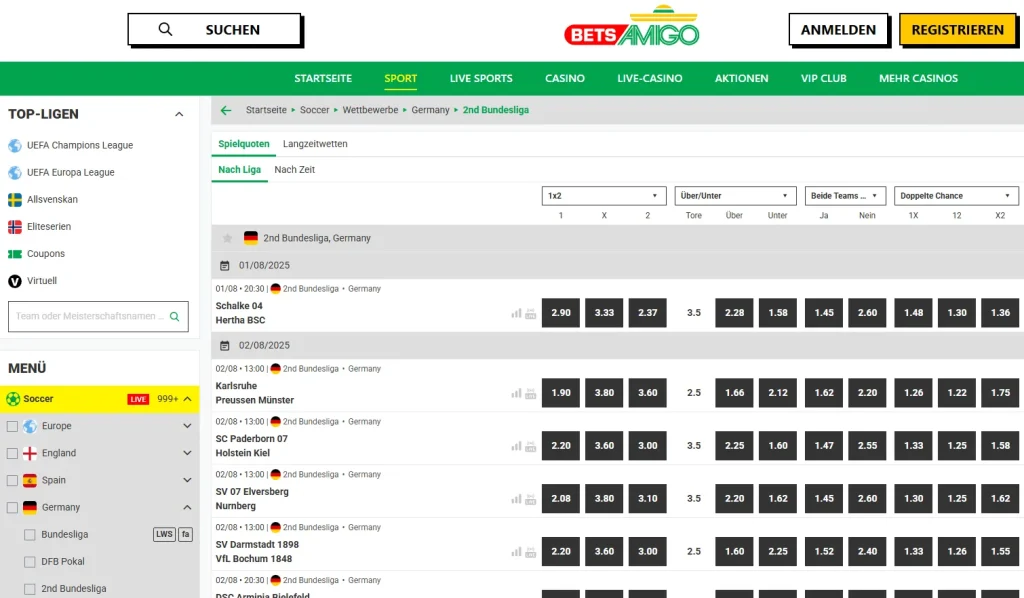Open statistics icon for Karlsruhe match
Viewport: 1024px width, 598px height.
pyautogui.click(x=516, y=393)
